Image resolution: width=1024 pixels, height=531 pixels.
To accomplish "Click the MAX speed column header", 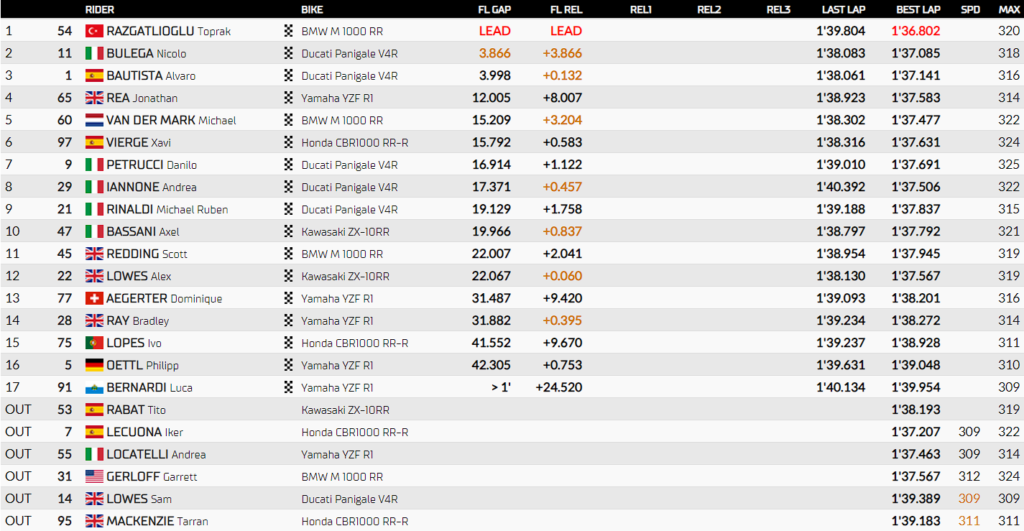I will [x=1009, y=9].
